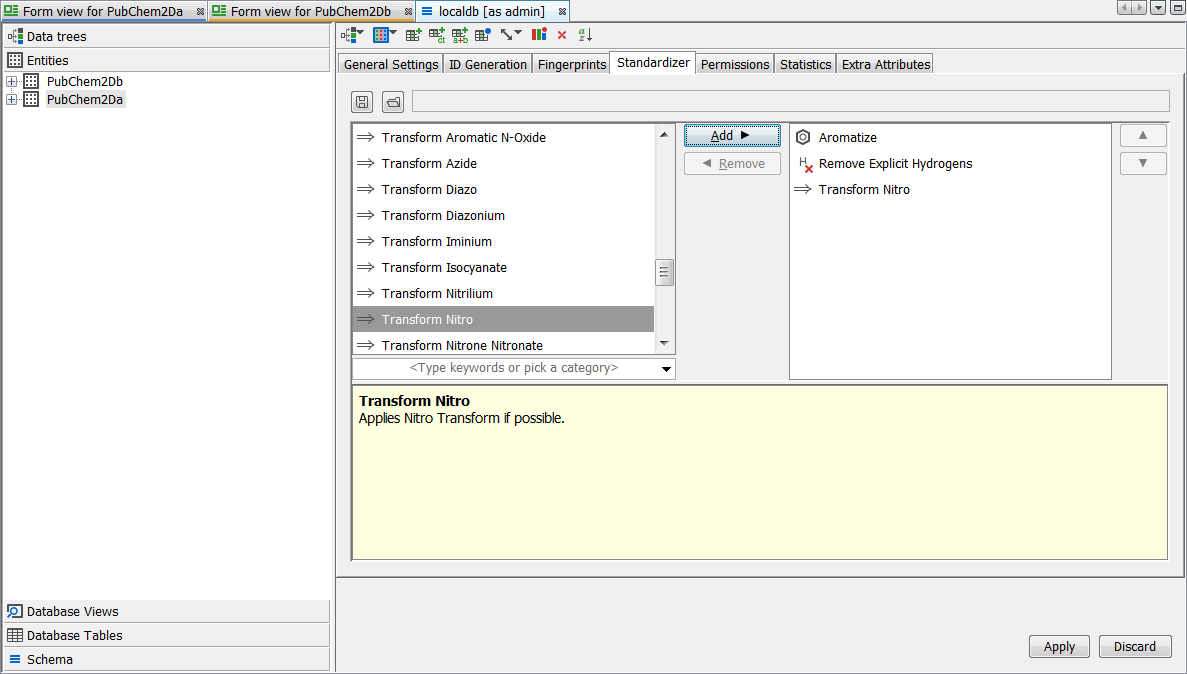Click the add field table icon with plus

click(x=413, y=35)
